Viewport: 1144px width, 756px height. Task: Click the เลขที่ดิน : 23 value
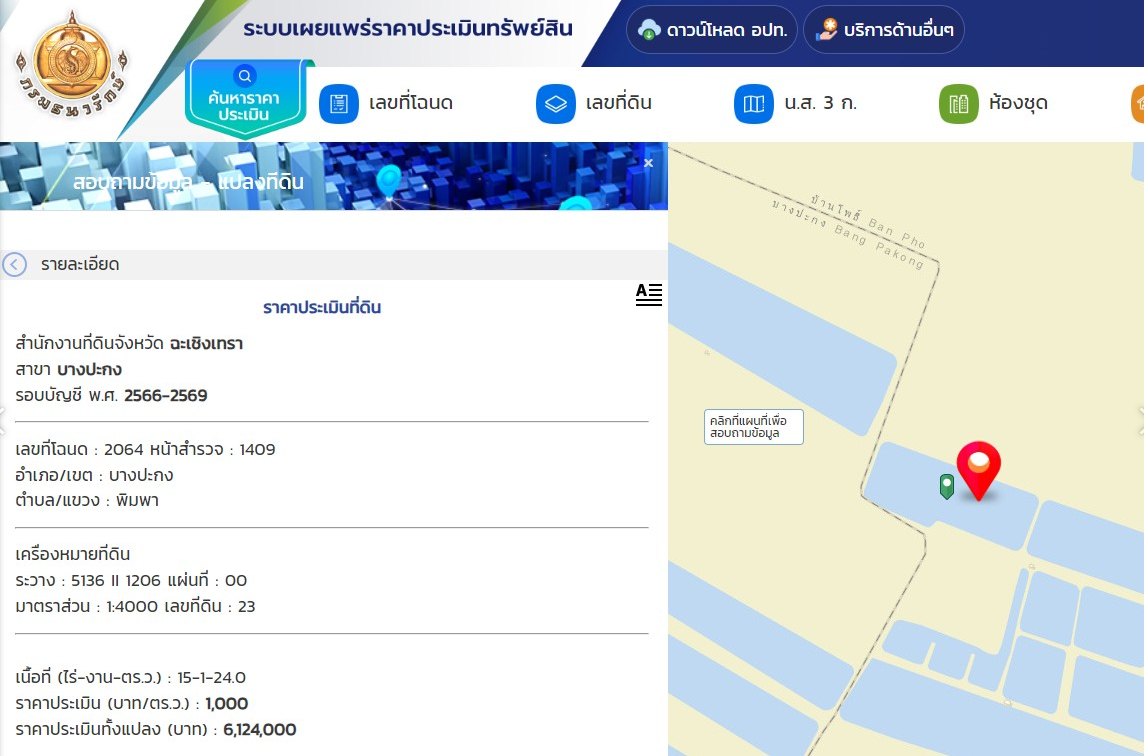pyautogui.click(x=210, y=606)
